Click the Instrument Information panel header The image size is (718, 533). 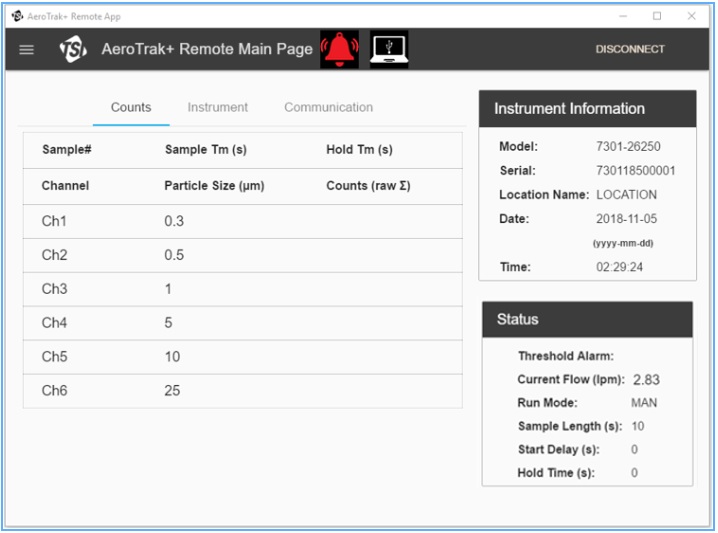587,109
